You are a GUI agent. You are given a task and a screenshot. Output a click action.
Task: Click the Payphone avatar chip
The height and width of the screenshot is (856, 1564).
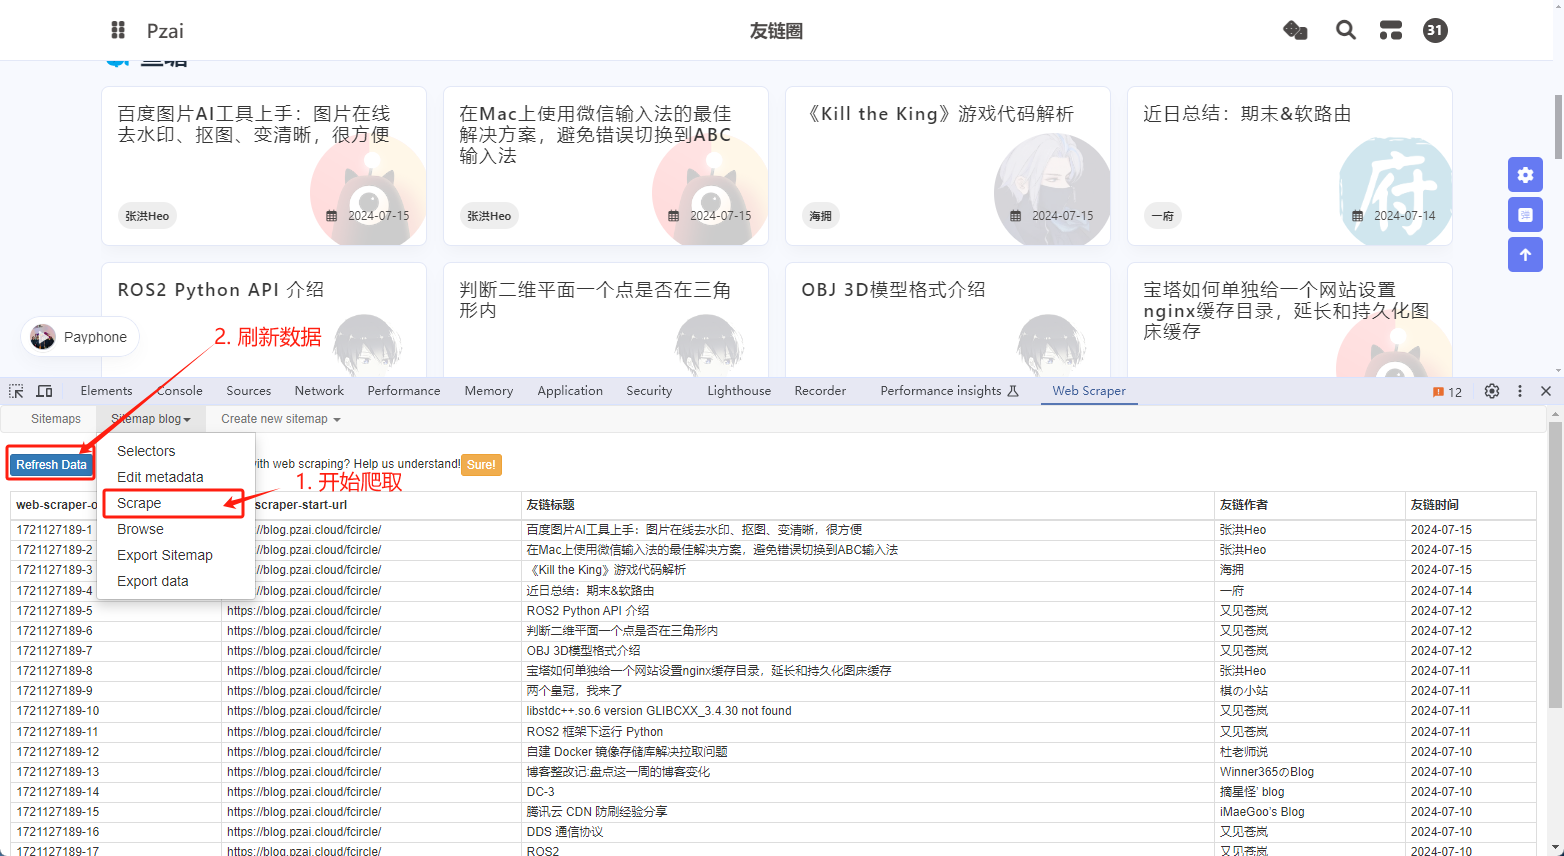click(x=80, y=337)
